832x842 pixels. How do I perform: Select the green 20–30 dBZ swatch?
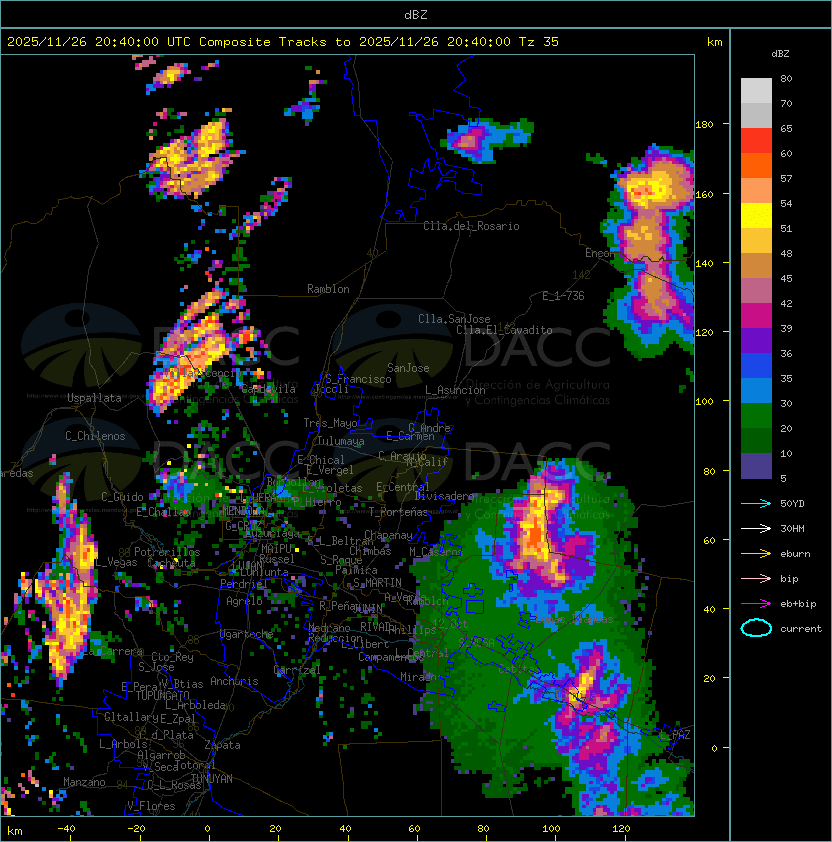pyautogui.click(x=756, y=416)
